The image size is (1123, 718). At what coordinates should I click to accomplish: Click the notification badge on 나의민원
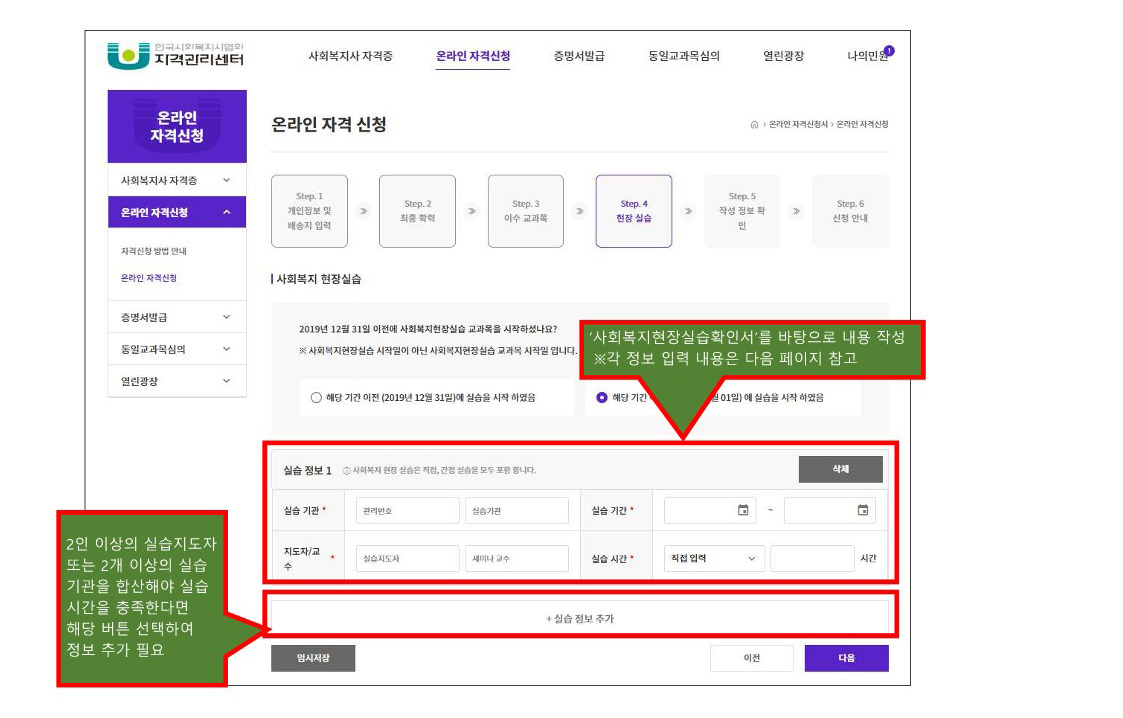click(889, 51)
